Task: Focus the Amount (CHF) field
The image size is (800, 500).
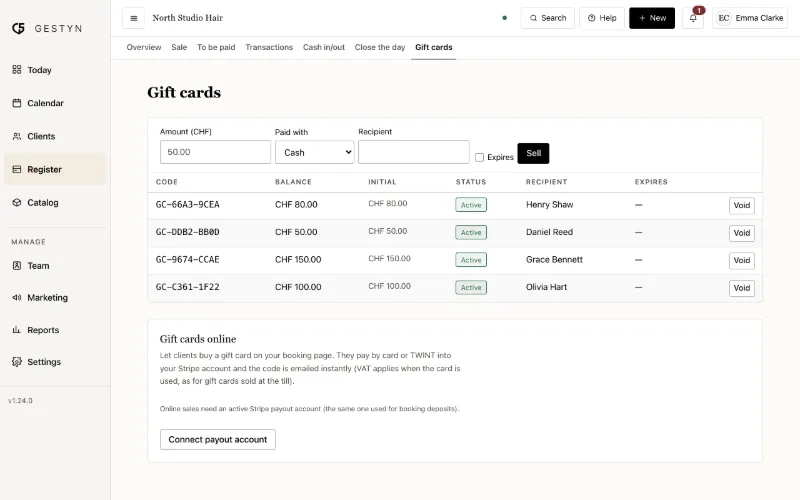Action: coord(215,152)
